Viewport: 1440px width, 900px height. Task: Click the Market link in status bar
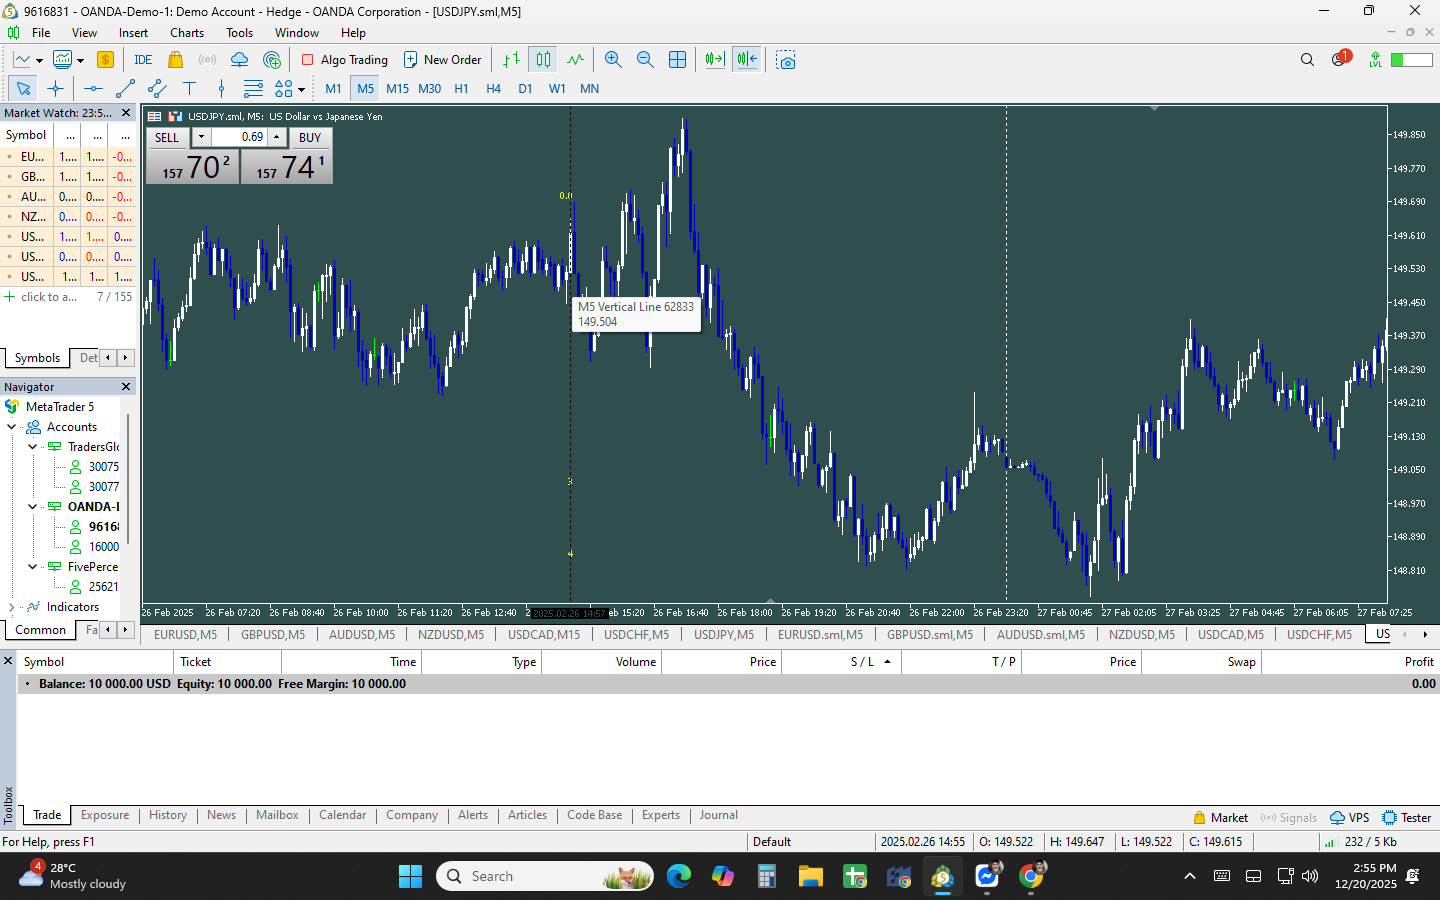1220,817
